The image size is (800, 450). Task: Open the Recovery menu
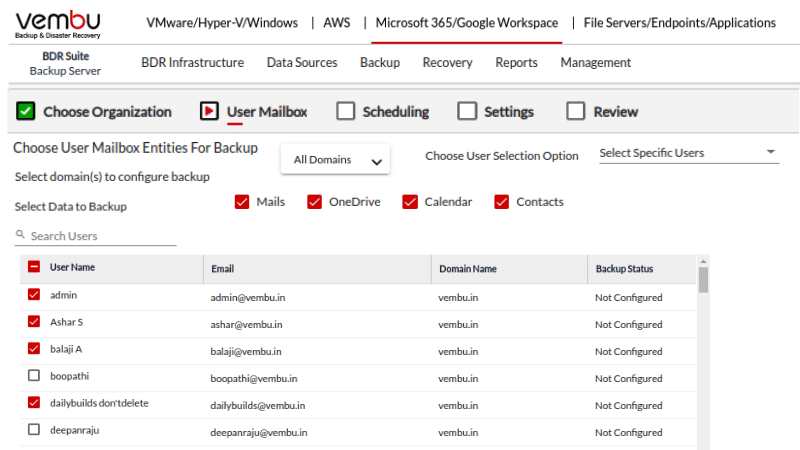(447, 63)
